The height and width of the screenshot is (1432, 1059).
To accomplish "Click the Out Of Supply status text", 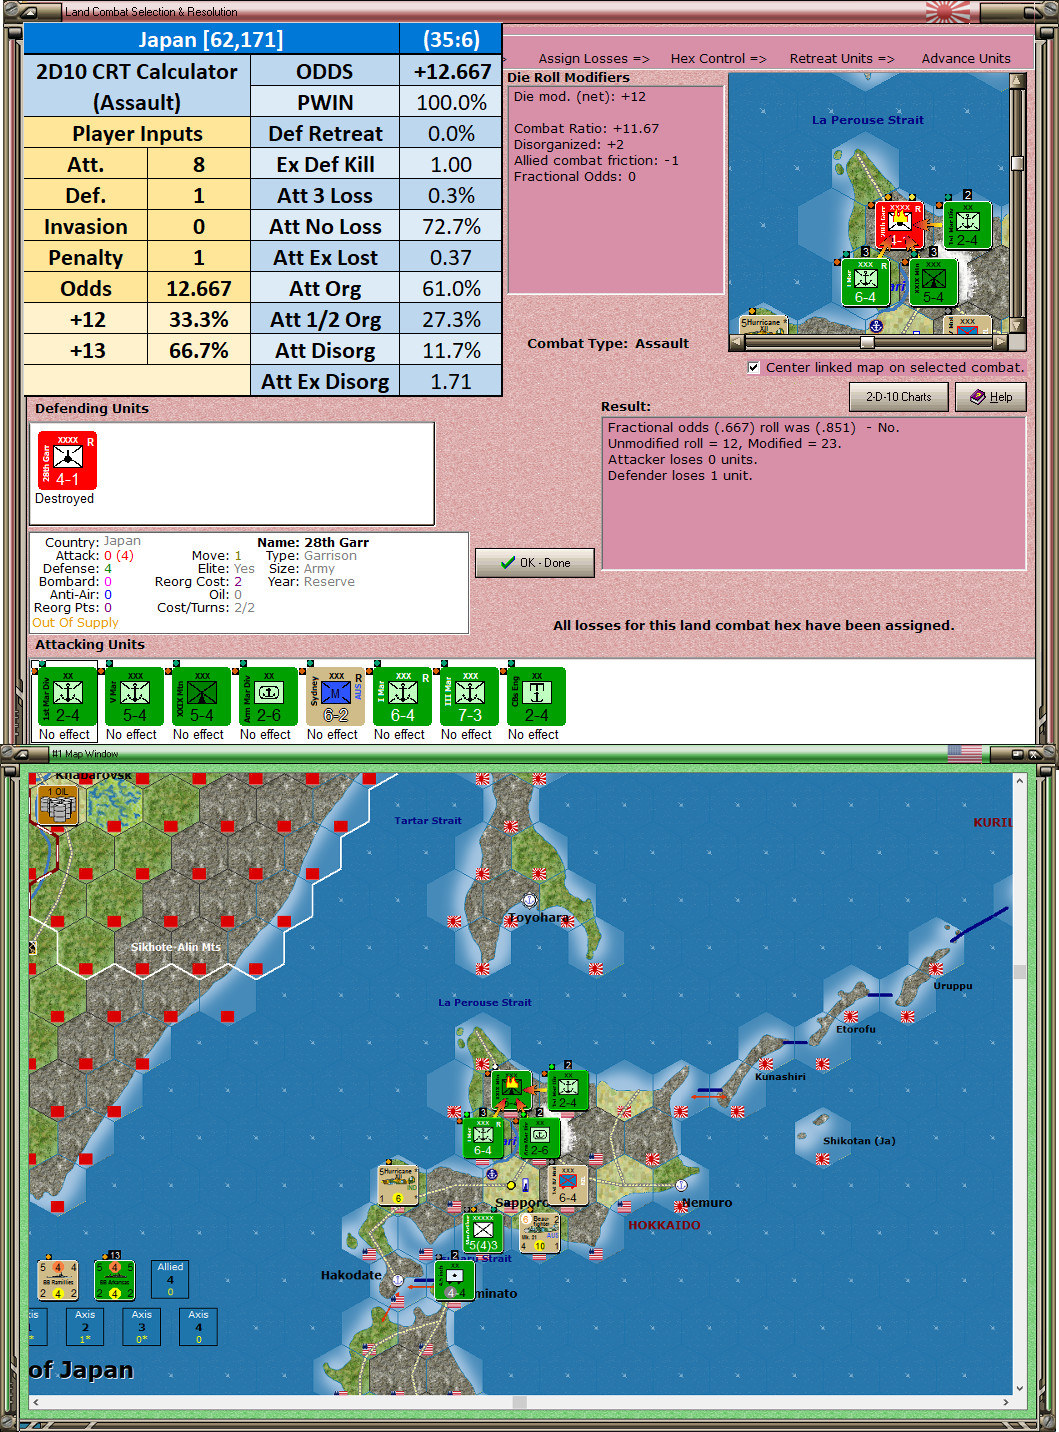I will [x=75, y=622].
